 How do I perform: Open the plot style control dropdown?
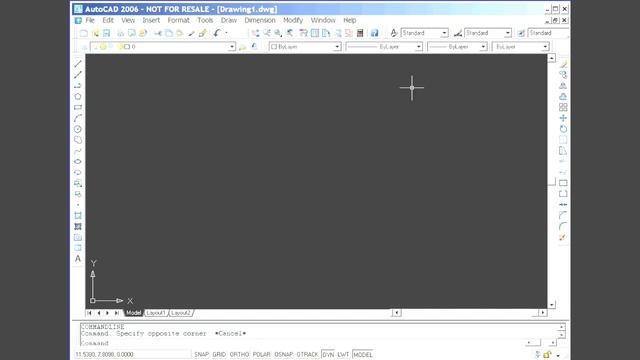pyautogui.click(x=545, y=47)
